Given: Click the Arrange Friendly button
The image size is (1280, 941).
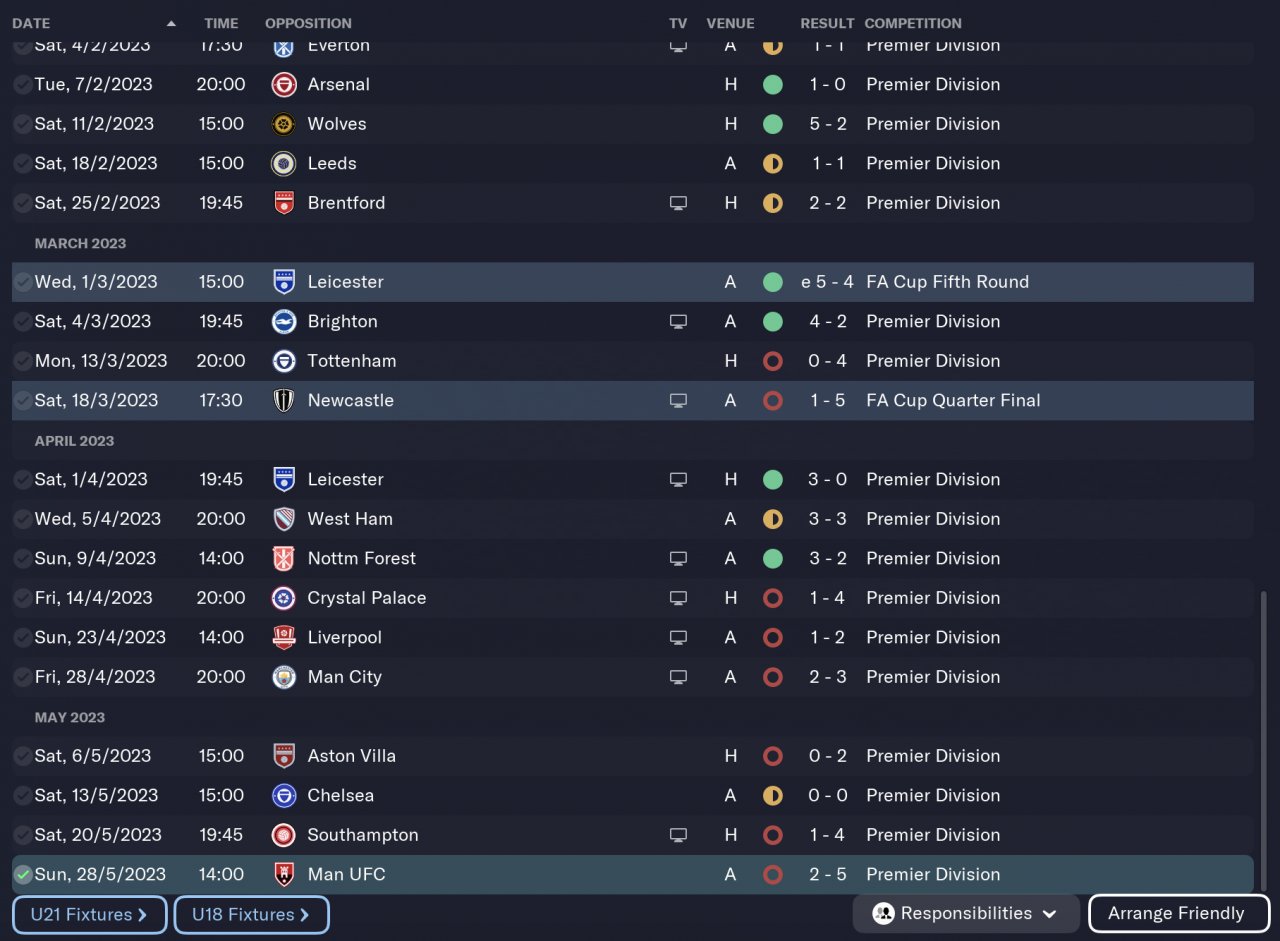Looking at the screenshot, I should pos(1177,913).
